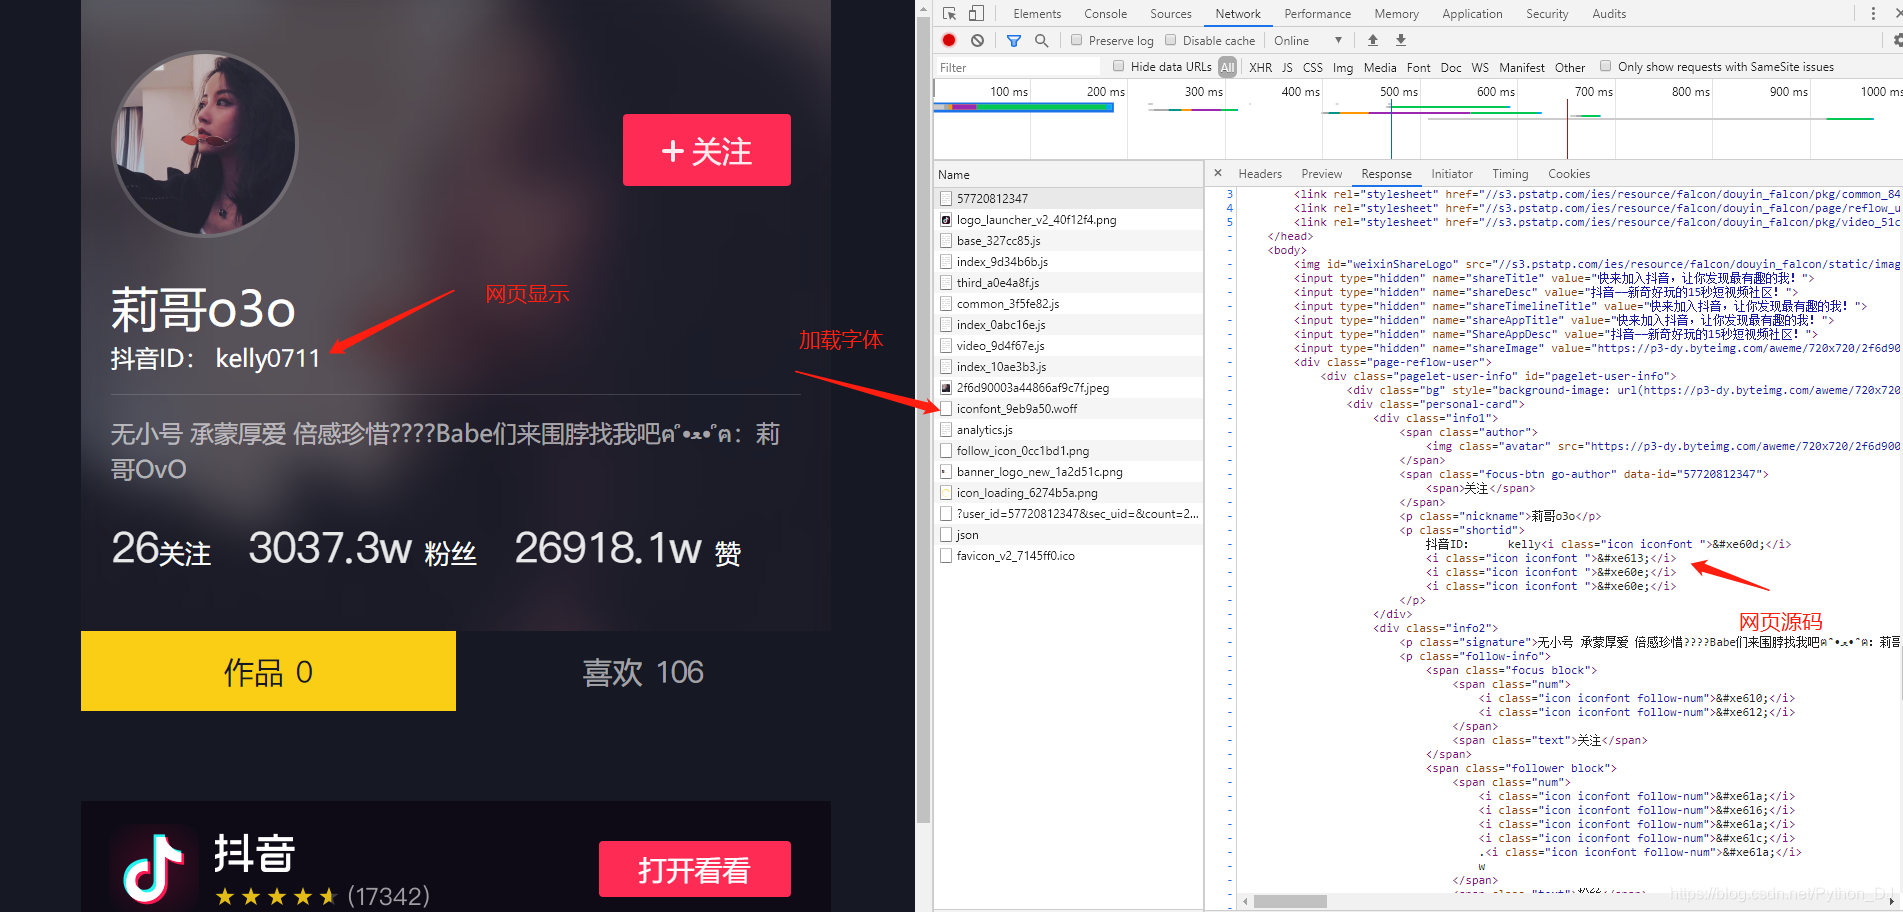Click the response horizontal scrollbar

pos(1290,901)
